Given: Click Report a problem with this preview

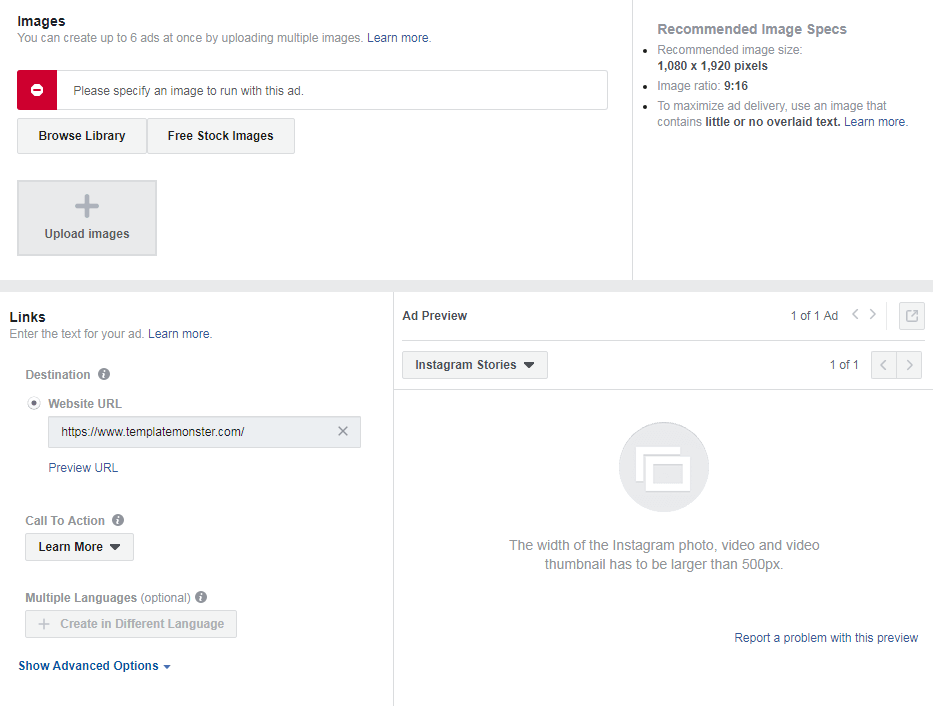Looking at the screenshot, I should [826, 638].
